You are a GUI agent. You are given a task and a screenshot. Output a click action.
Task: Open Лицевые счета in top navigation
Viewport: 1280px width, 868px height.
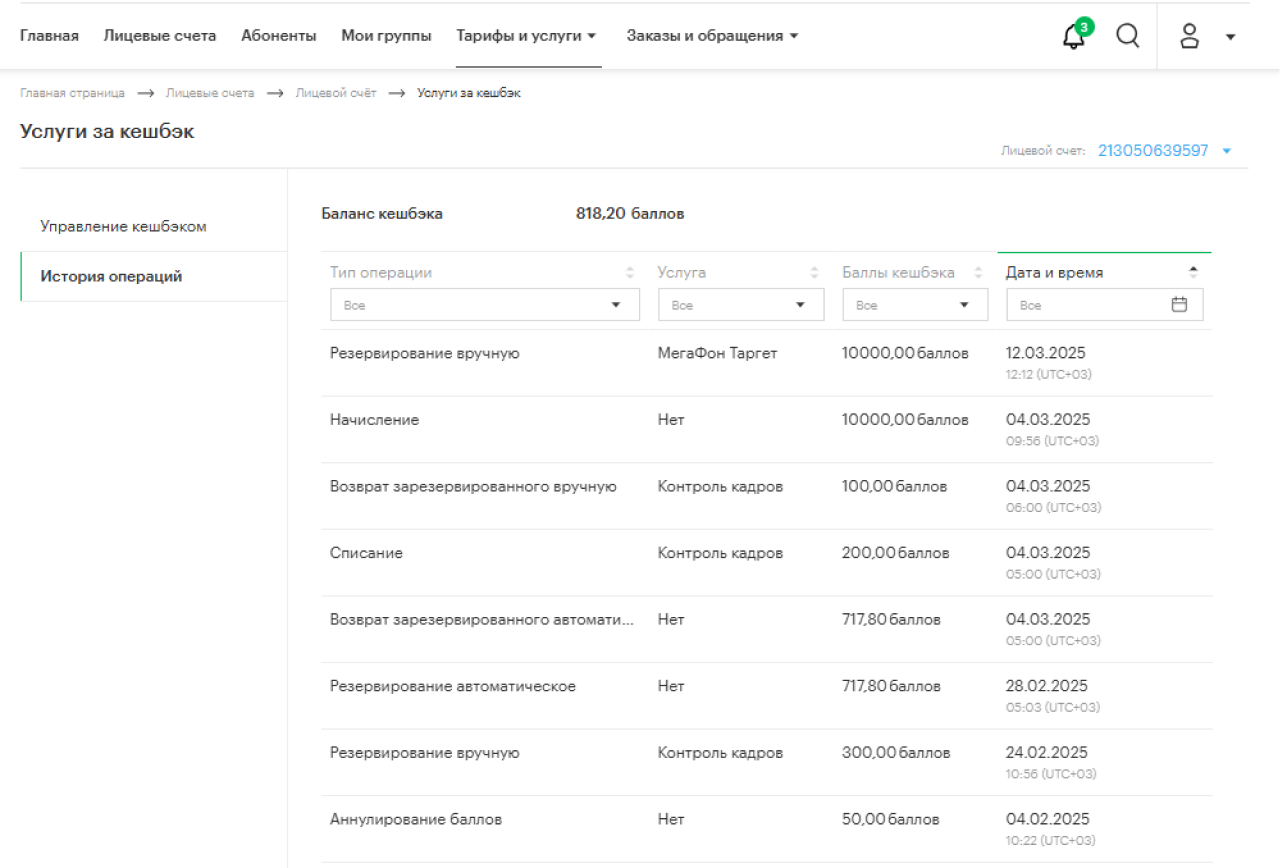[x=160, y=35]
